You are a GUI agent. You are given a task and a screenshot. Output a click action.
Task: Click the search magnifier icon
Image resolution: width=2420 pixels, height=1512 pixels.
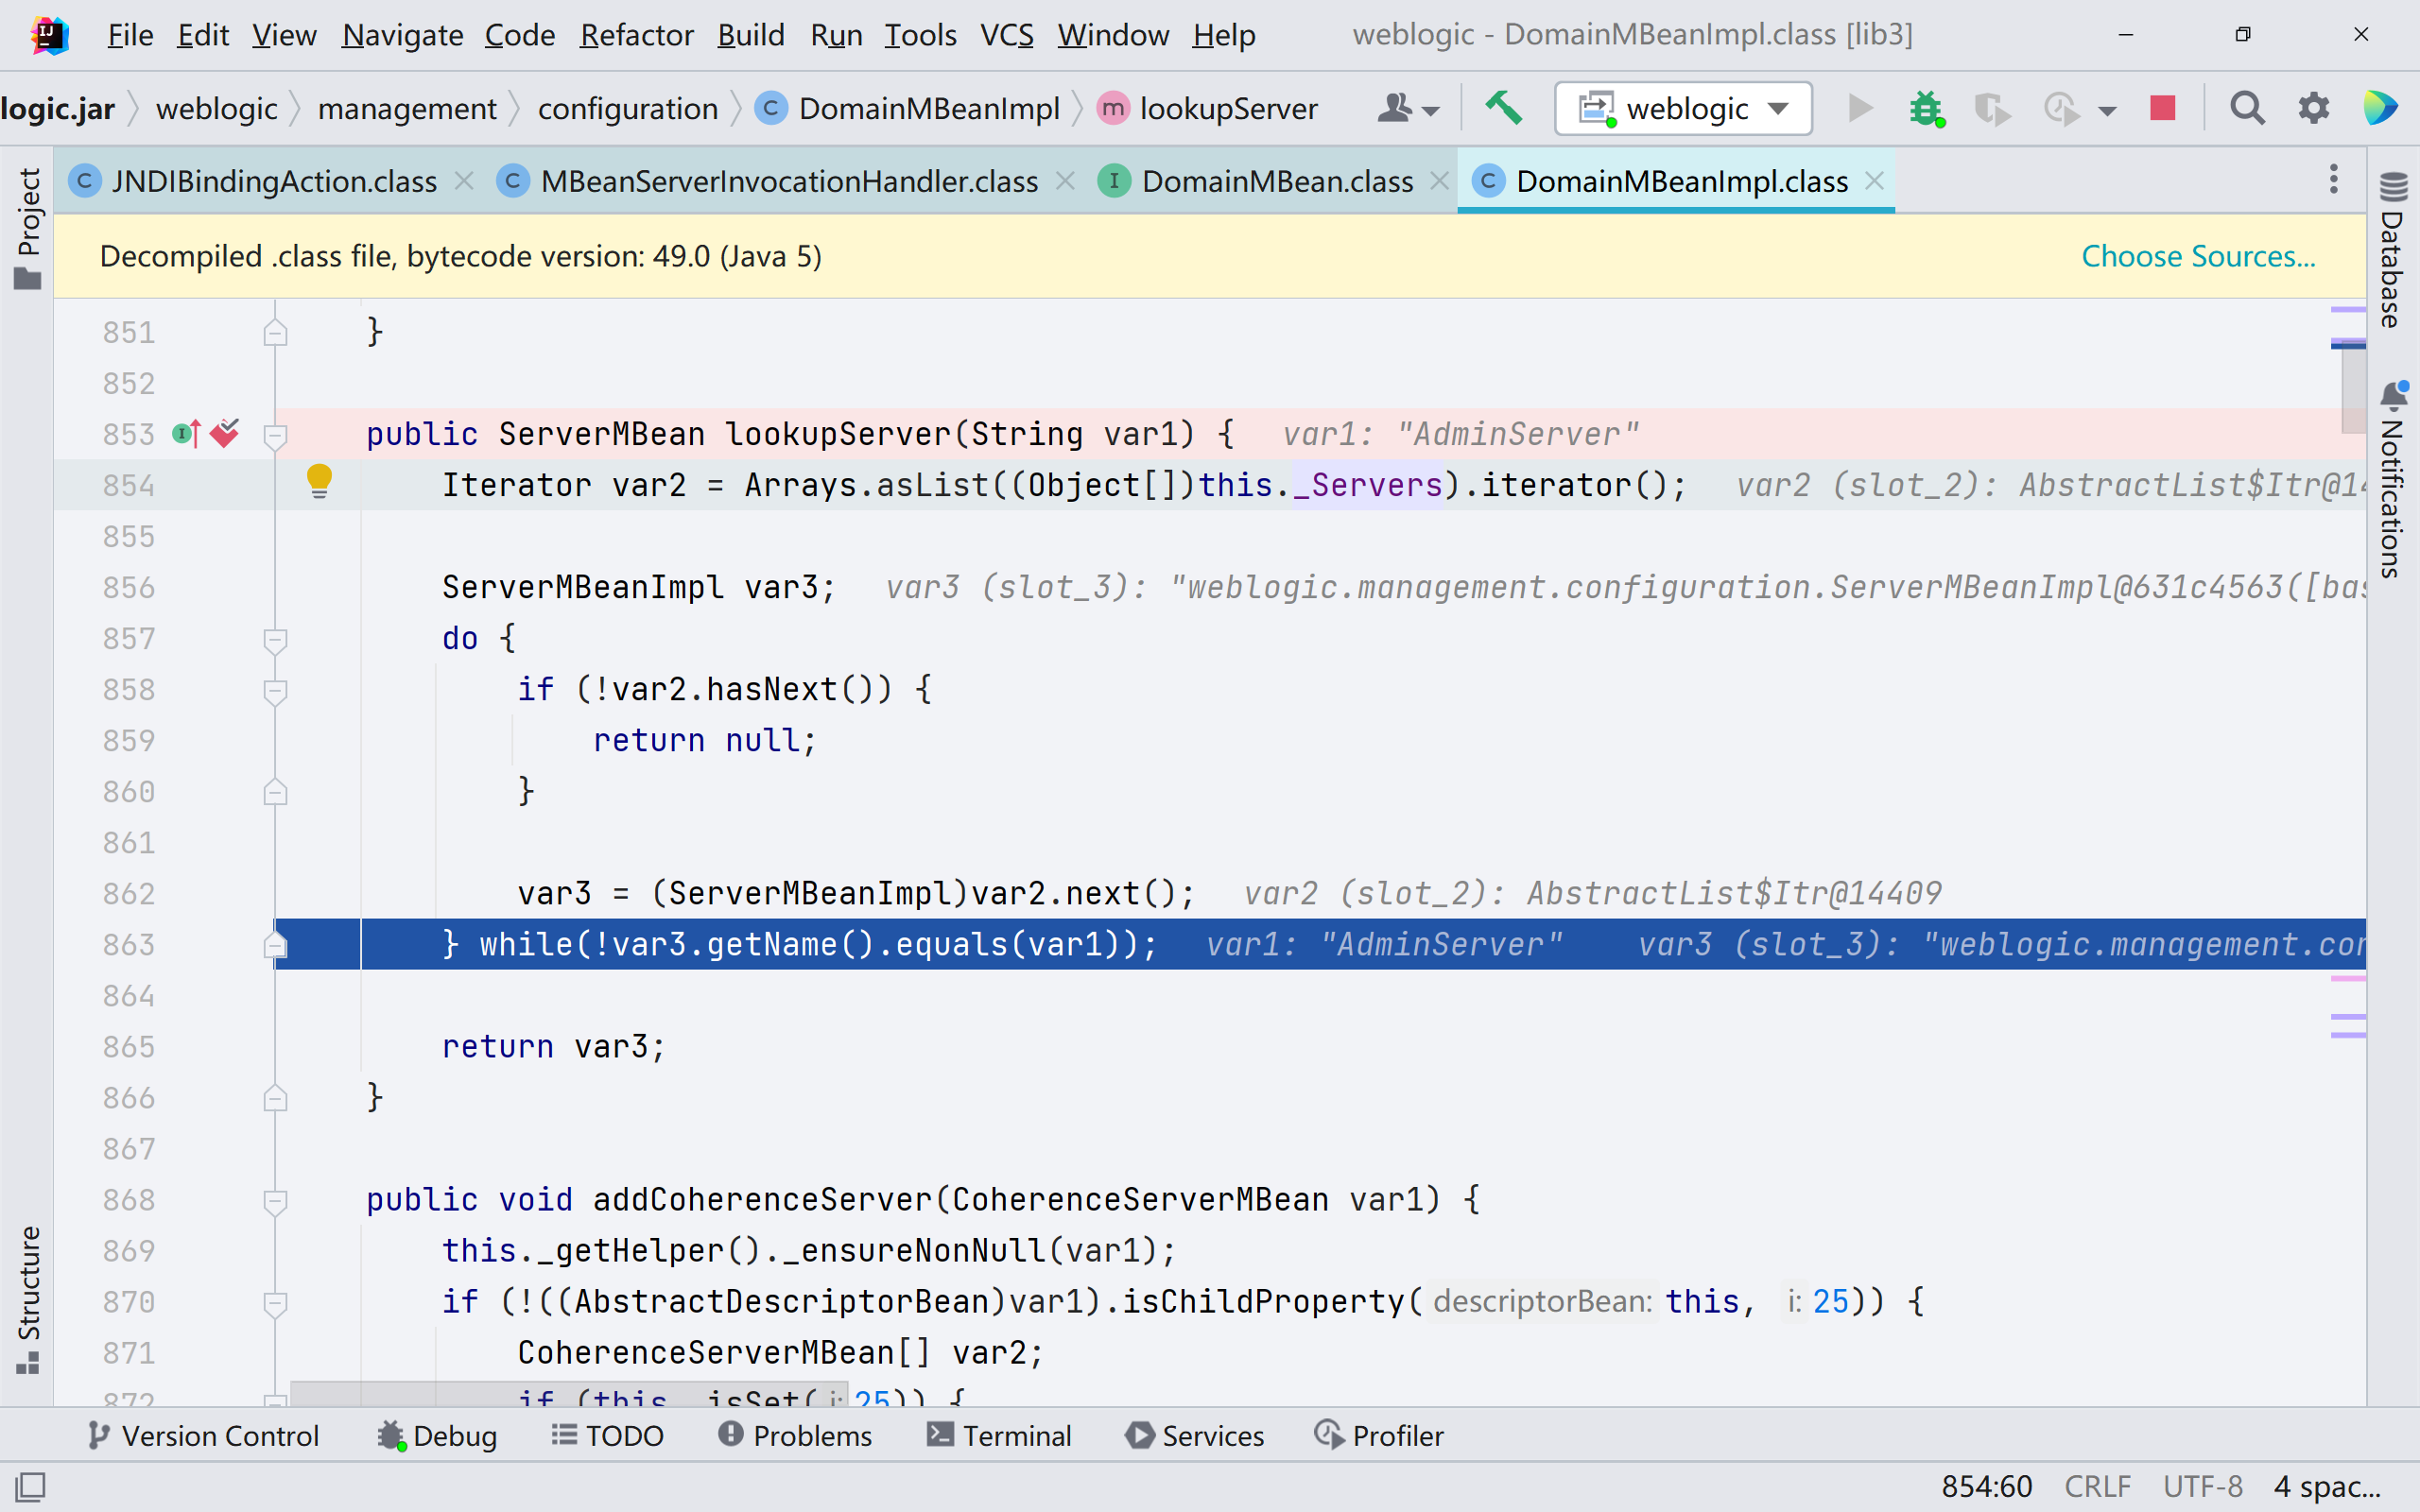tap(2249, 108)
